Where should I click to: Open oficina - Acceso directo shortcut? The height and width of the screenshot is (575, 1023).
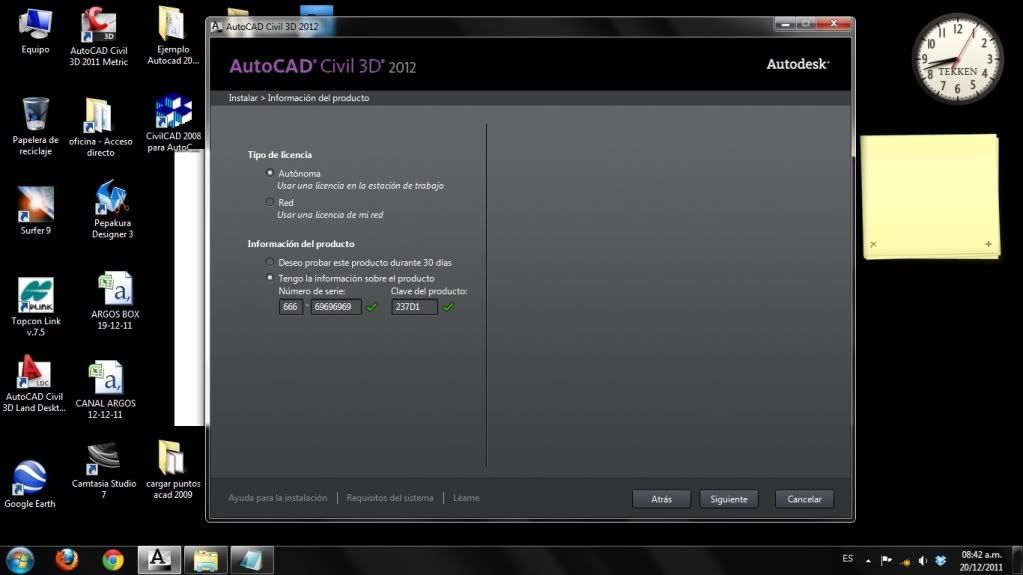click(100, 127)
